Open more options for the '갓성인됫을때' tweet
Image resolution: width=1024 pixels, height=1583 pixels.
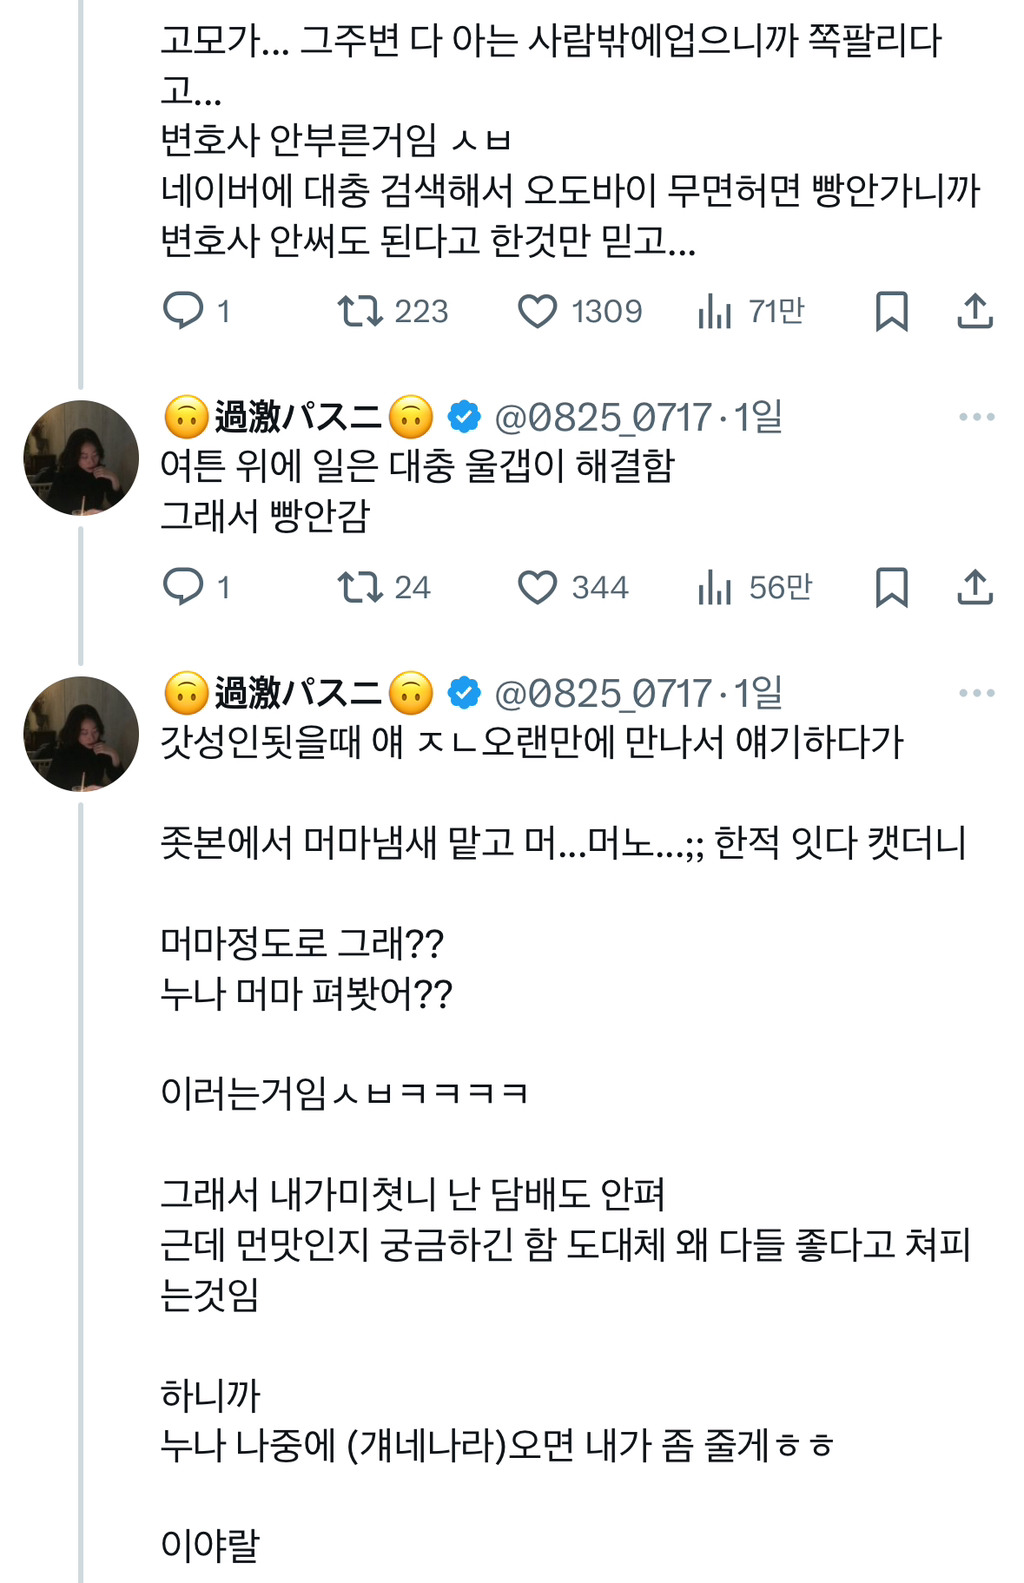pos(976,693)
